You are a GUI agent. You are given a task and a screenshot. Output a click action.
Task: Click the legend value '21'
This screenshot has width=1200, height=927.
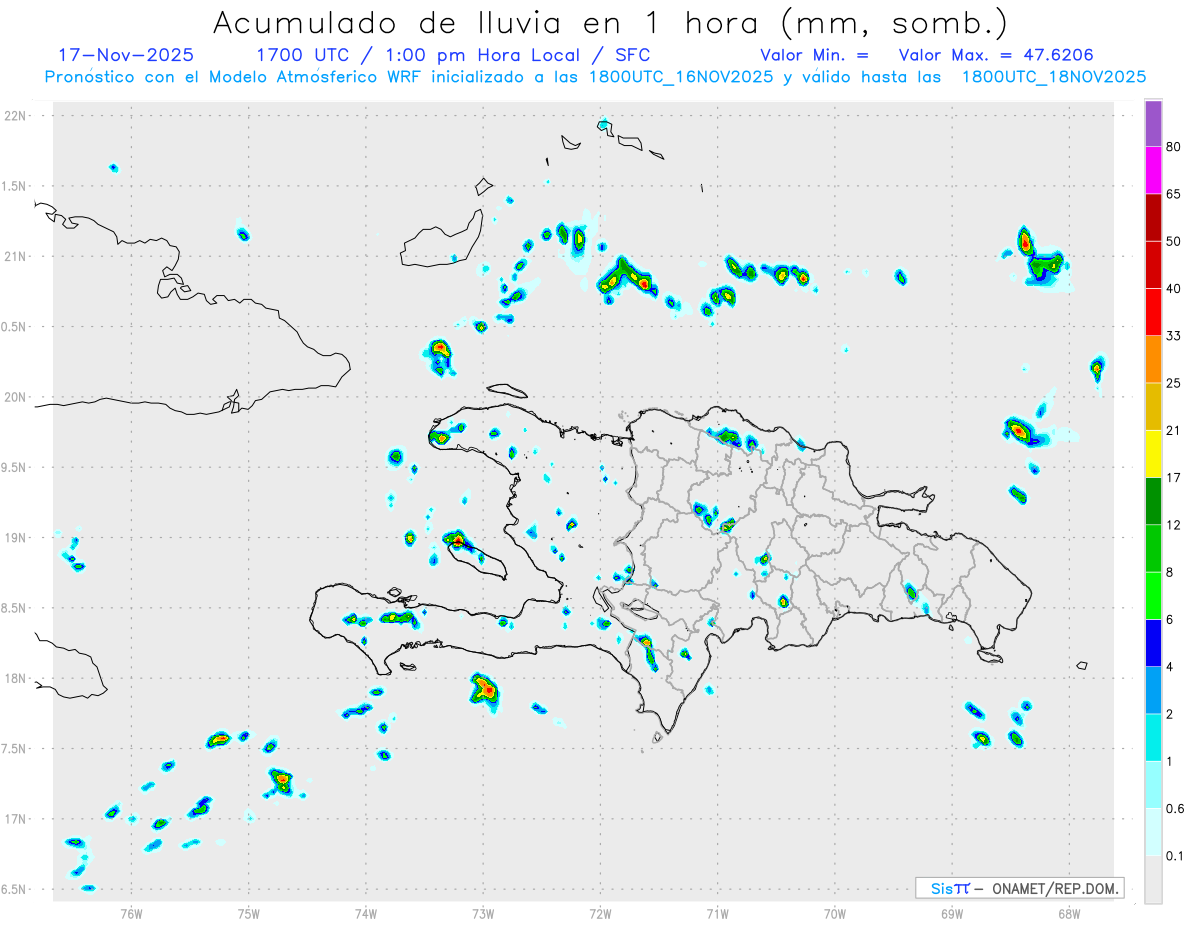(1174, 430)
